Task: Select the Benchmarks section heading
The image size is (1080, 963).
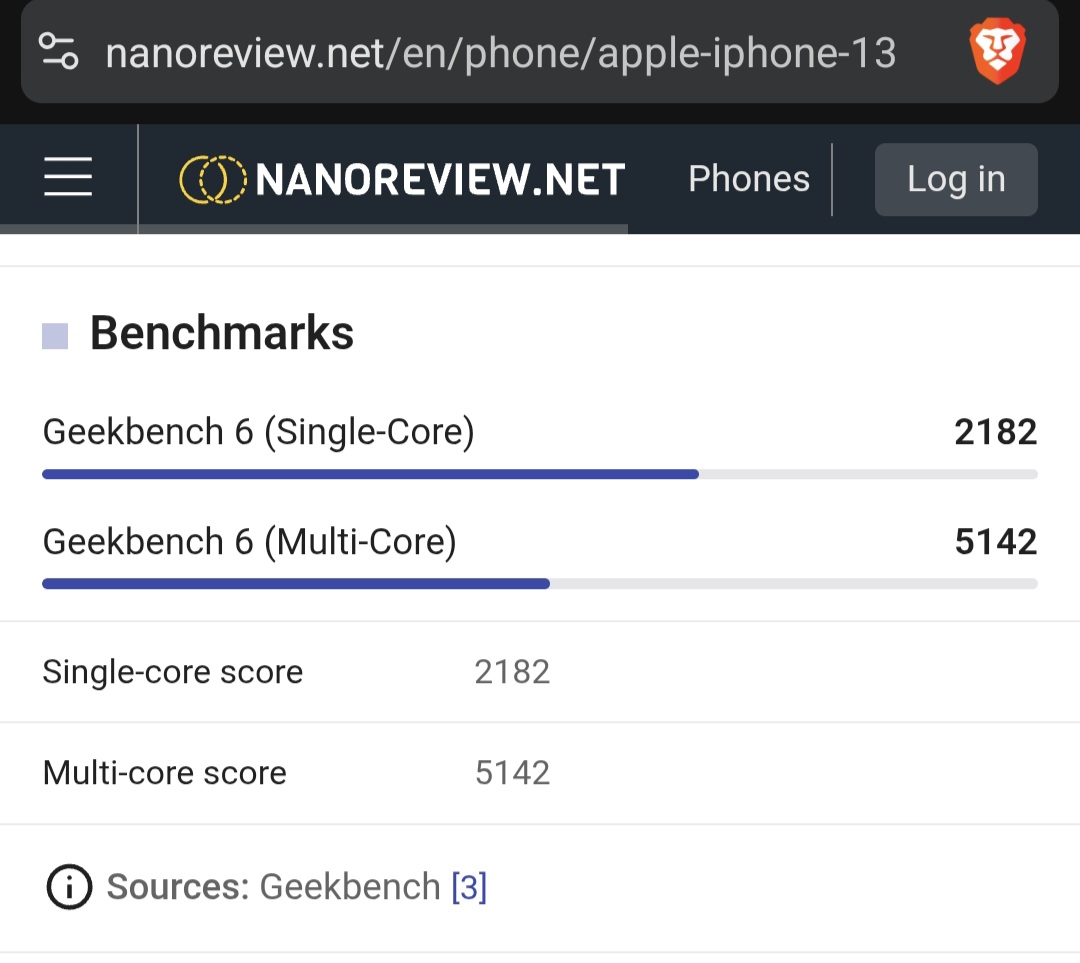Action: pyautogui.click(x=222, y=333)
